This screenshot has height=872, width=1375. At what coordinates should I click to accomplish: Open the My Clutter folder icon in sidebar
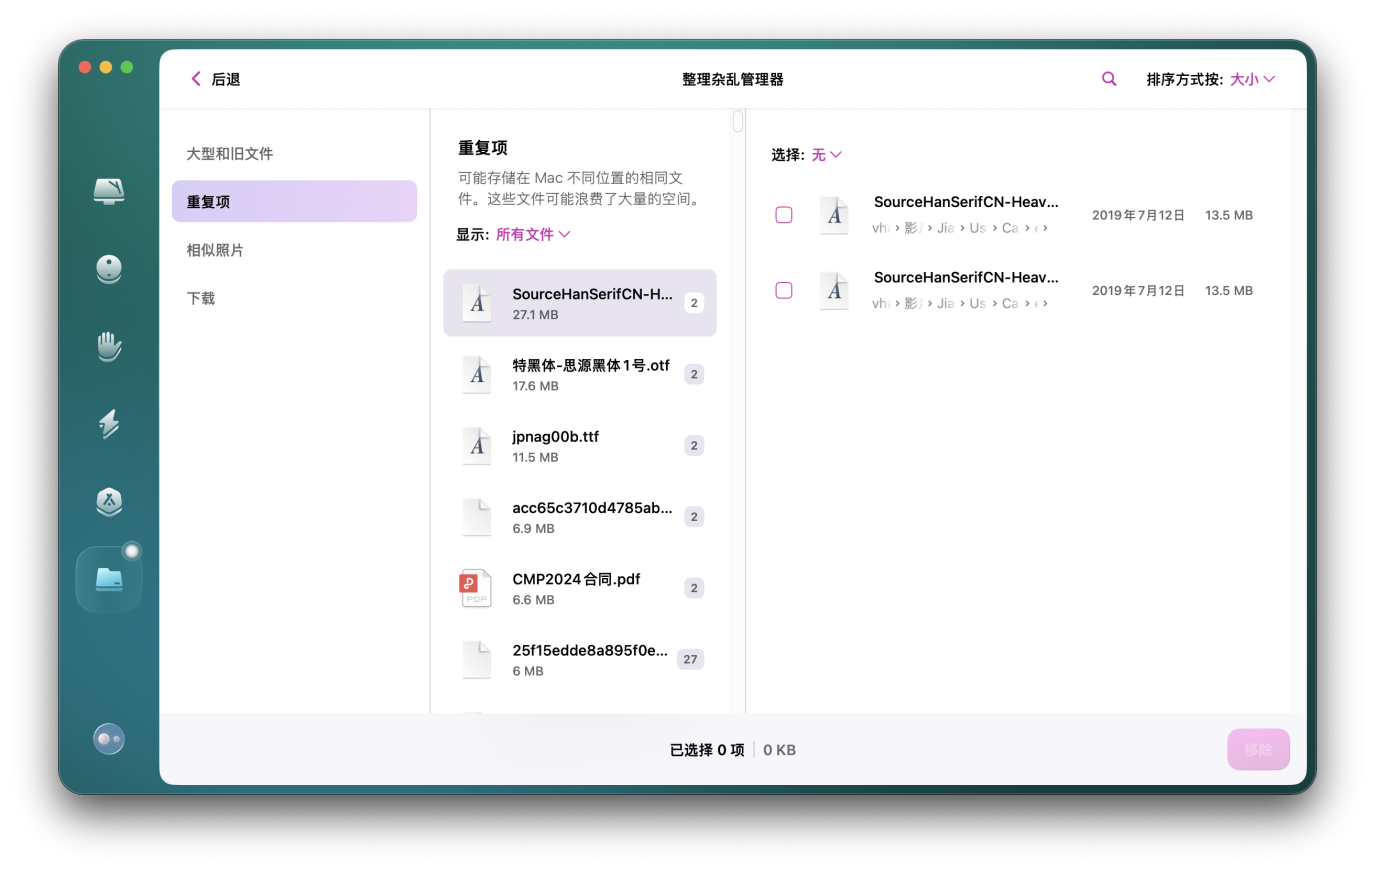109,579
